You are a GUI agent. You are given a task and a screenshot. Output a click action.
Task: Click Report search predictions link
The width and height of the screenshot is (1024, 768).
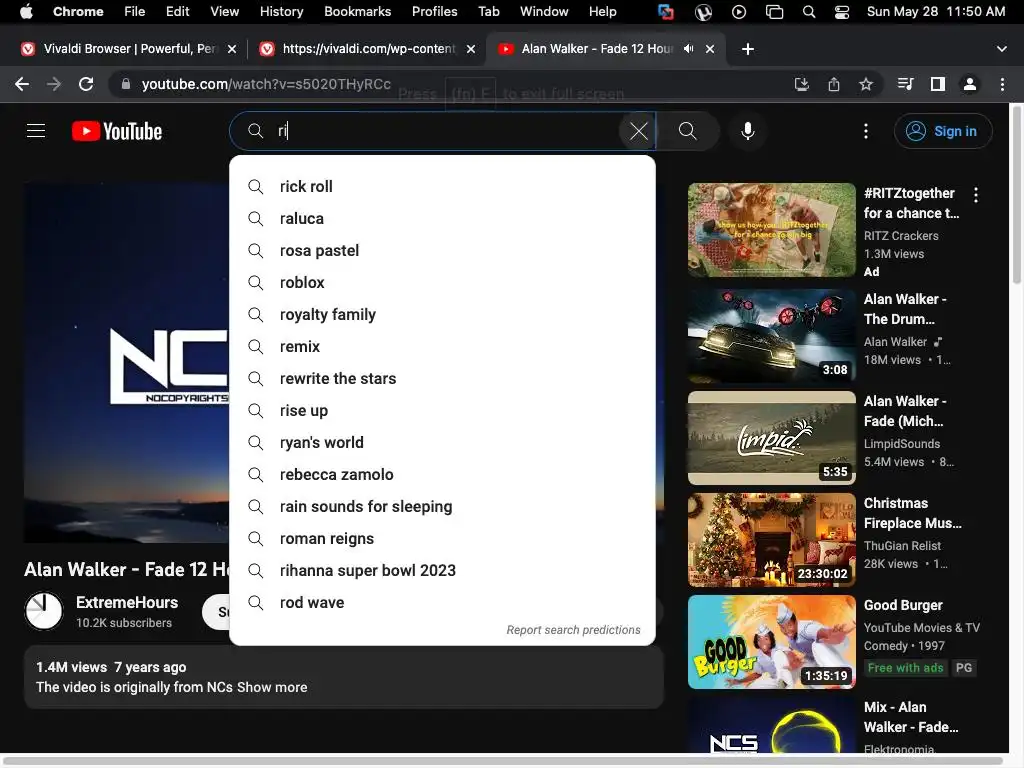tap(573, 630)
